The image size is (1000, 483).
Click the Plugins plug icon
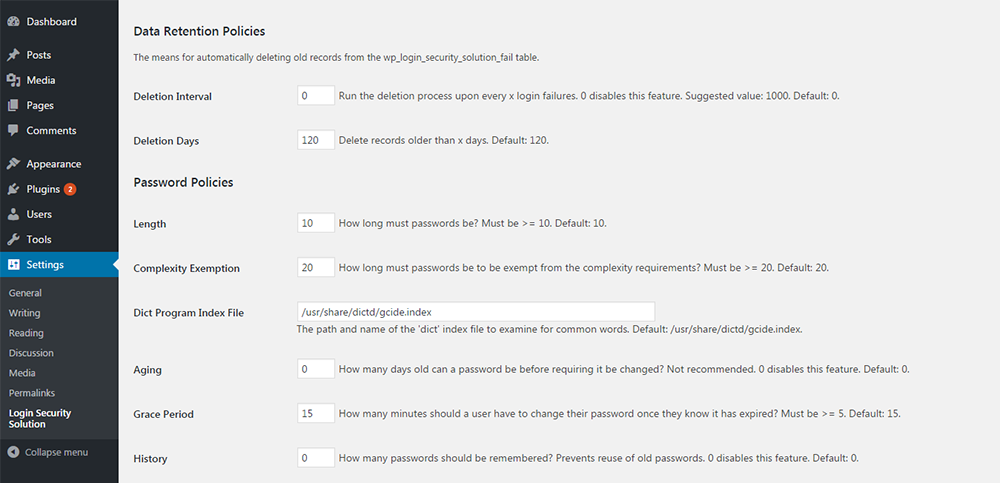click(13, 189)
